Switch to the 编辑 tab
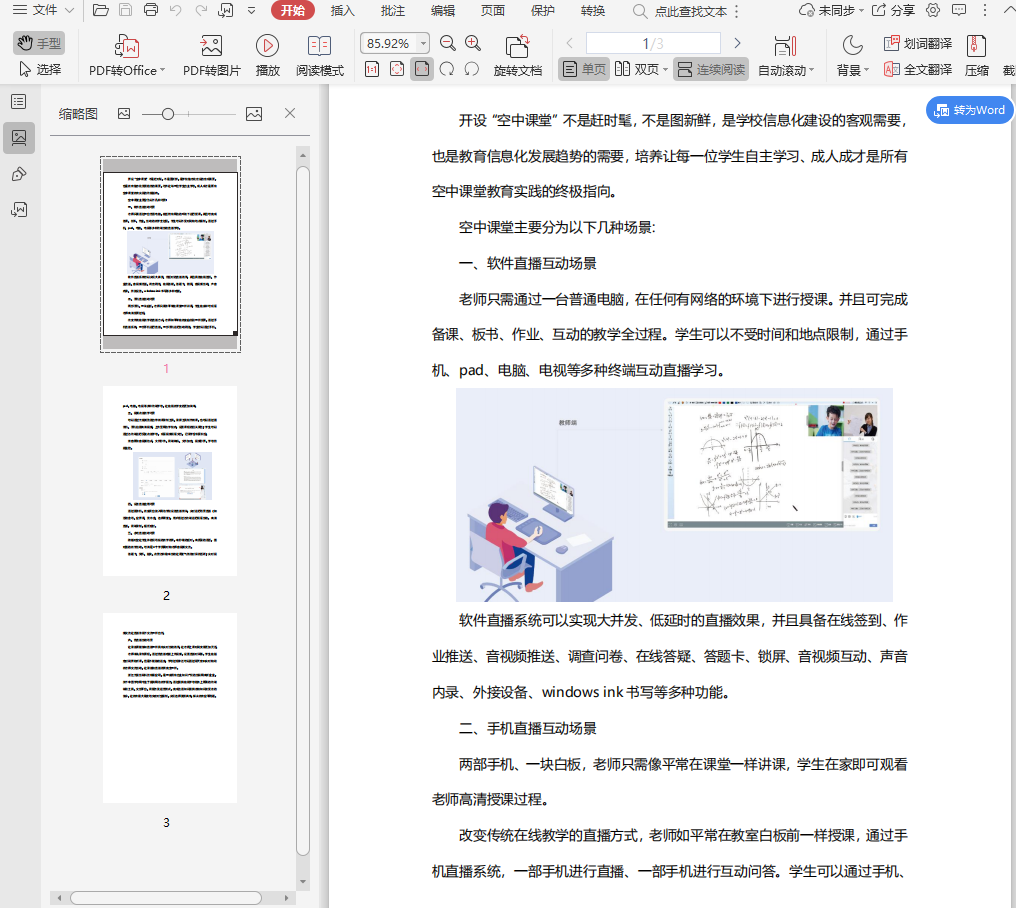 click(443, 10)
